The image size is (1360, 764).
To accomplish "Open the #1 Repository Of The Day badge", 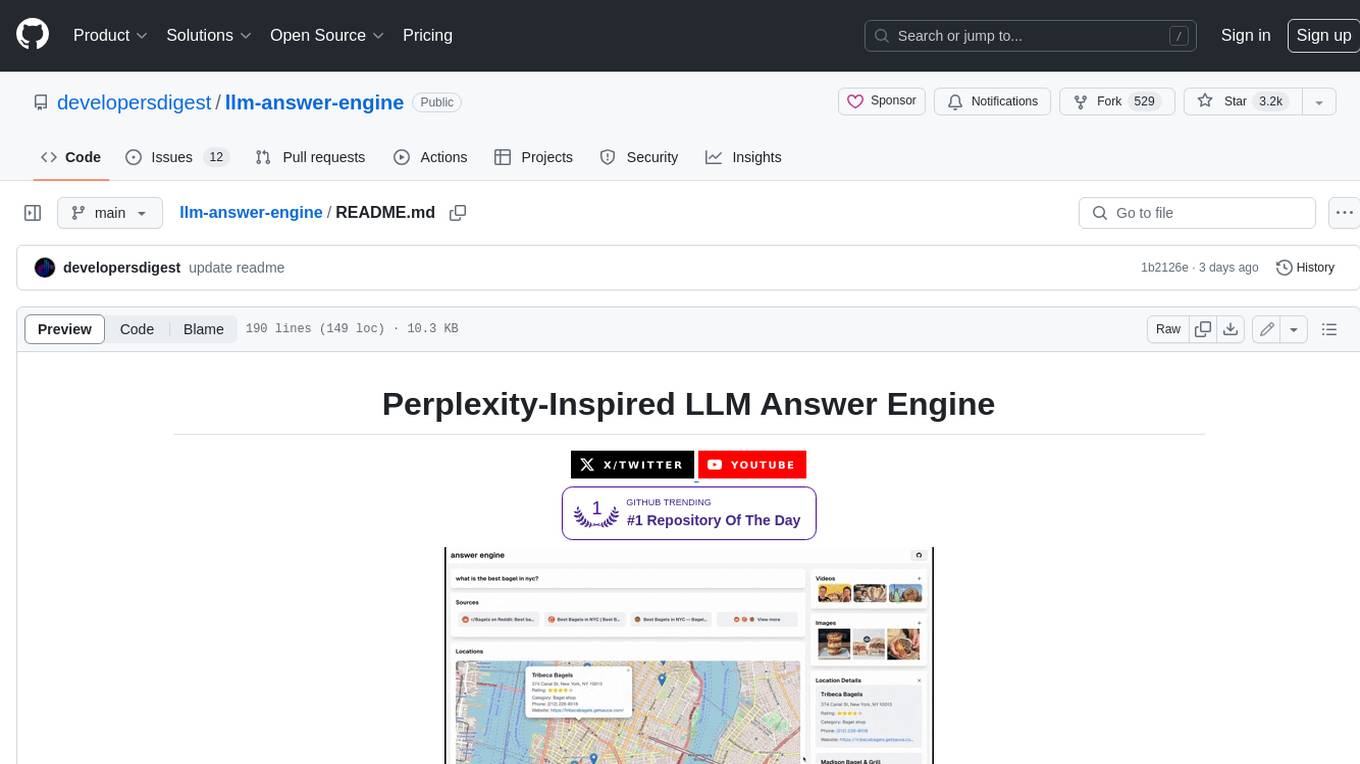I will coord(689,513).
